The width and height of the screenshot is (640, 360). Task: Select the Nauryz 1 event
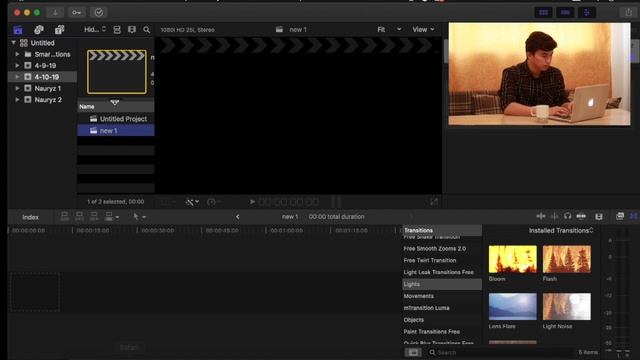click(x=43, y=88)
